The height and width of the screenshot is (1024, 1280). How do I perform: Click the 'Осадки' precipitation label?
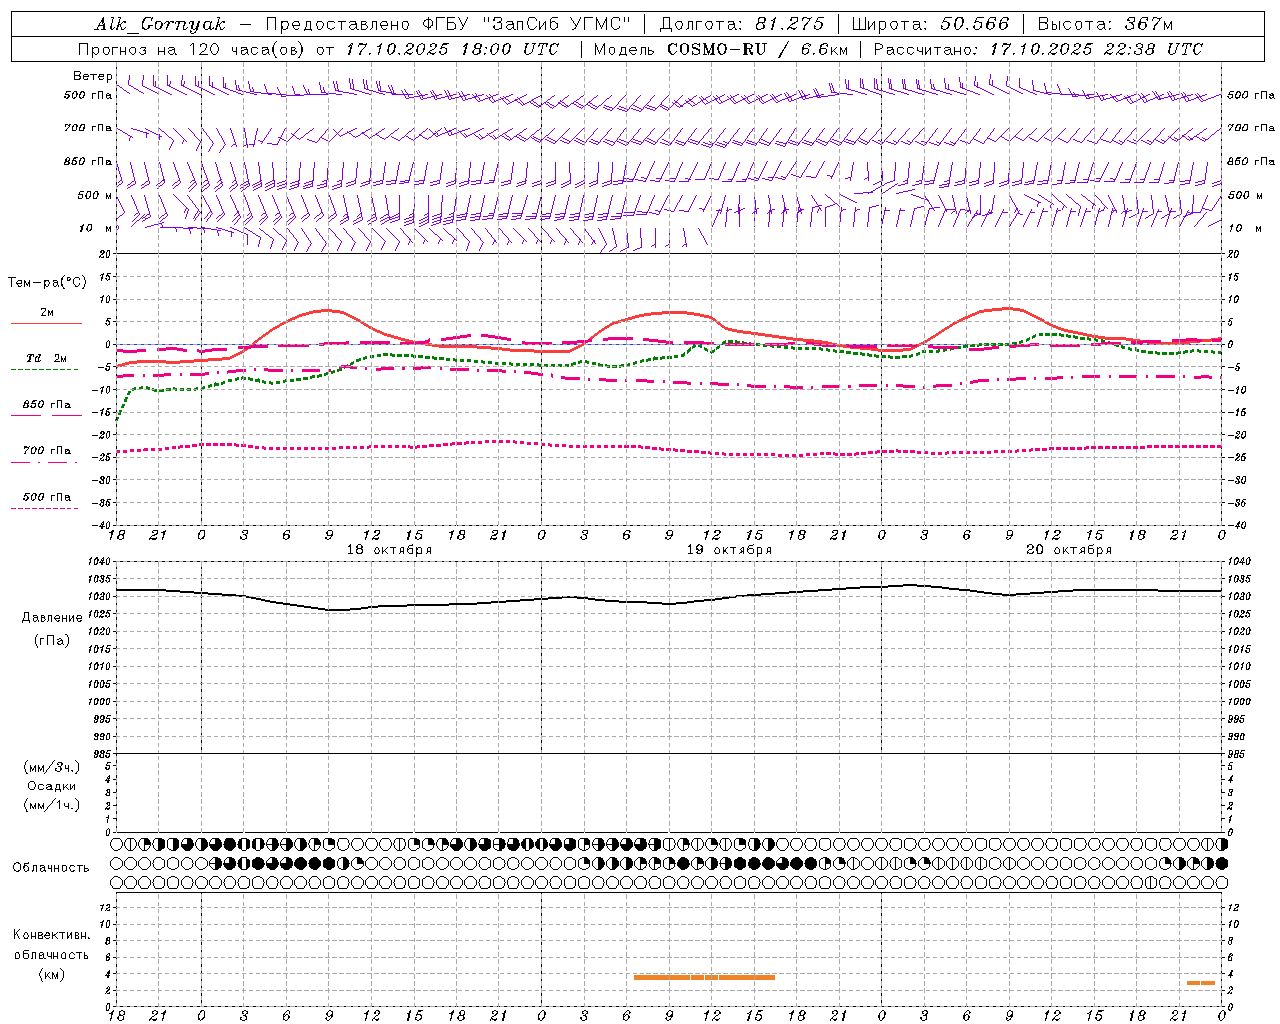click(52, 787)
